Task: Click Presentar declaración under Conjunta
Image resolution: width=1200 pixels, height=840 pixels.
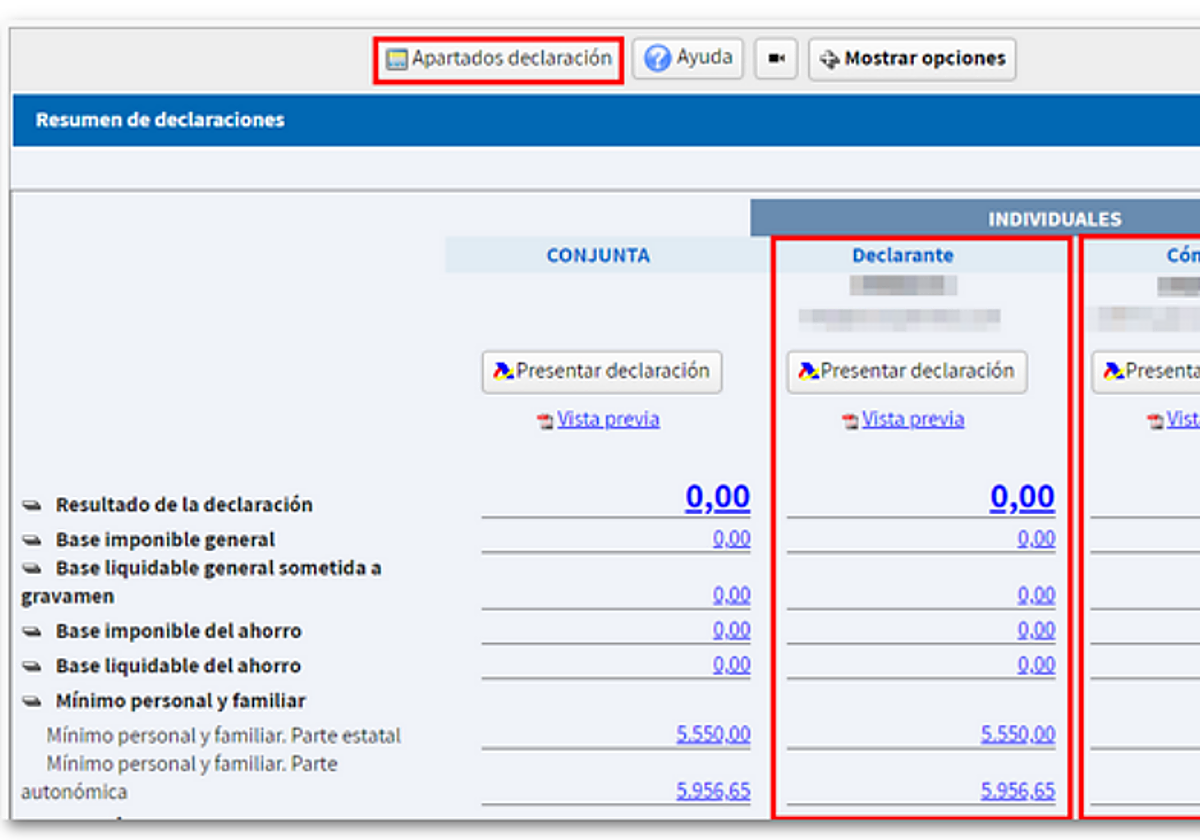Action: coord(602,371)
